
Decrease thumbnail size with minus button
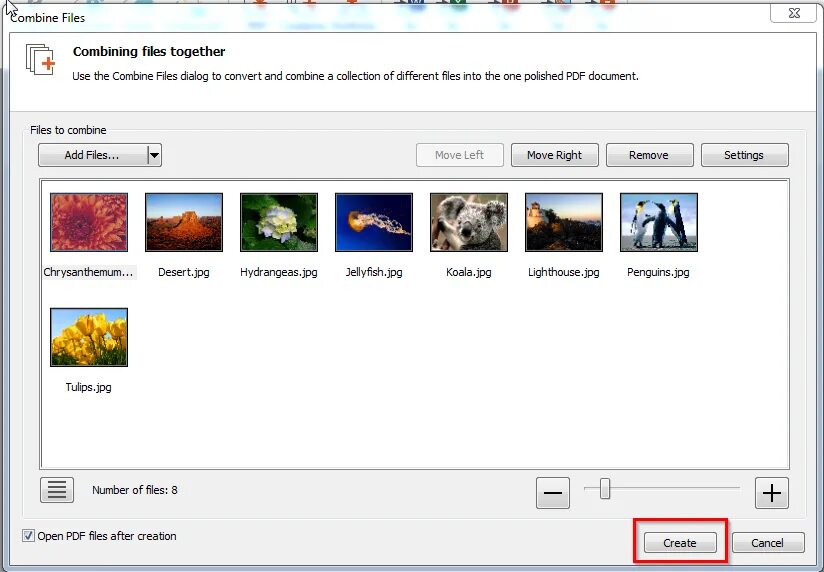[553, 493]
